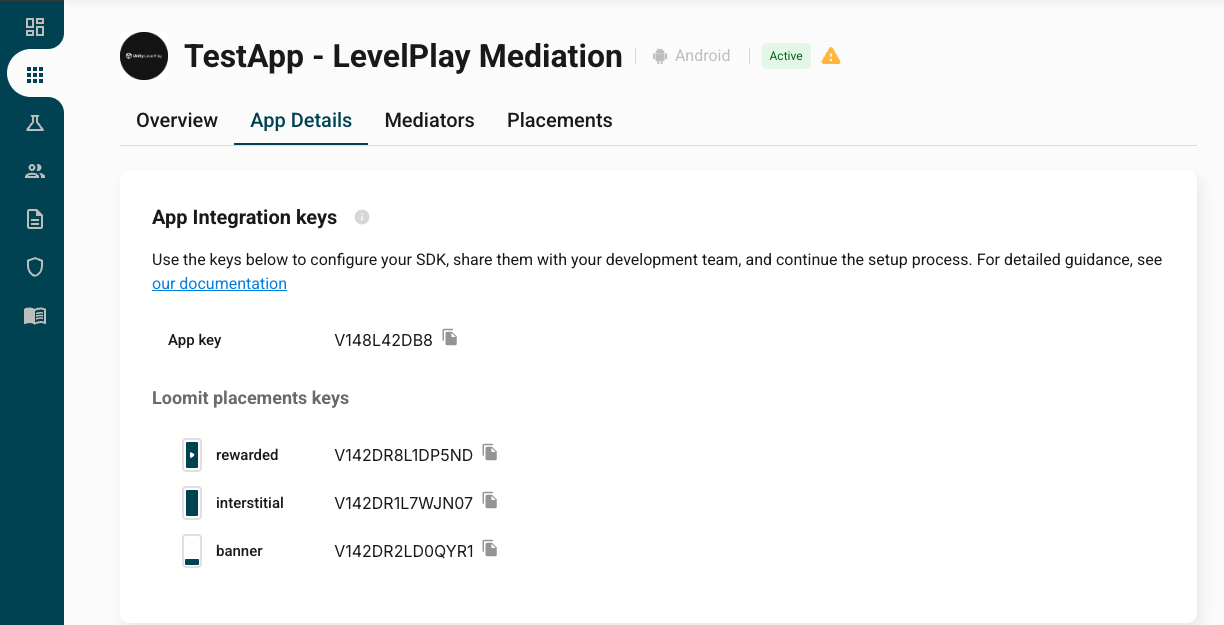Screen dimensions: 1224x625
Task: Click the app key value V148L42DB8
Action: point(384,340)
